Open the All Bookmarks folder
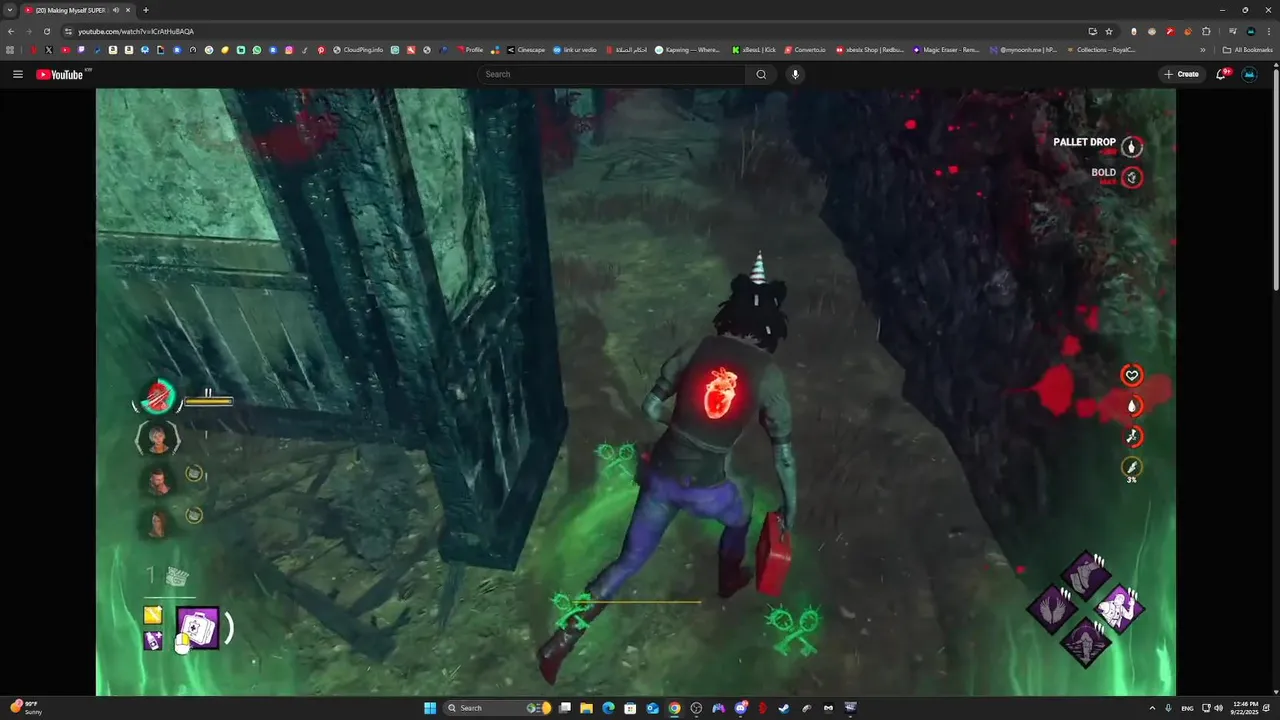Screen dimensions: 1280x720 tap(1247, 50)
